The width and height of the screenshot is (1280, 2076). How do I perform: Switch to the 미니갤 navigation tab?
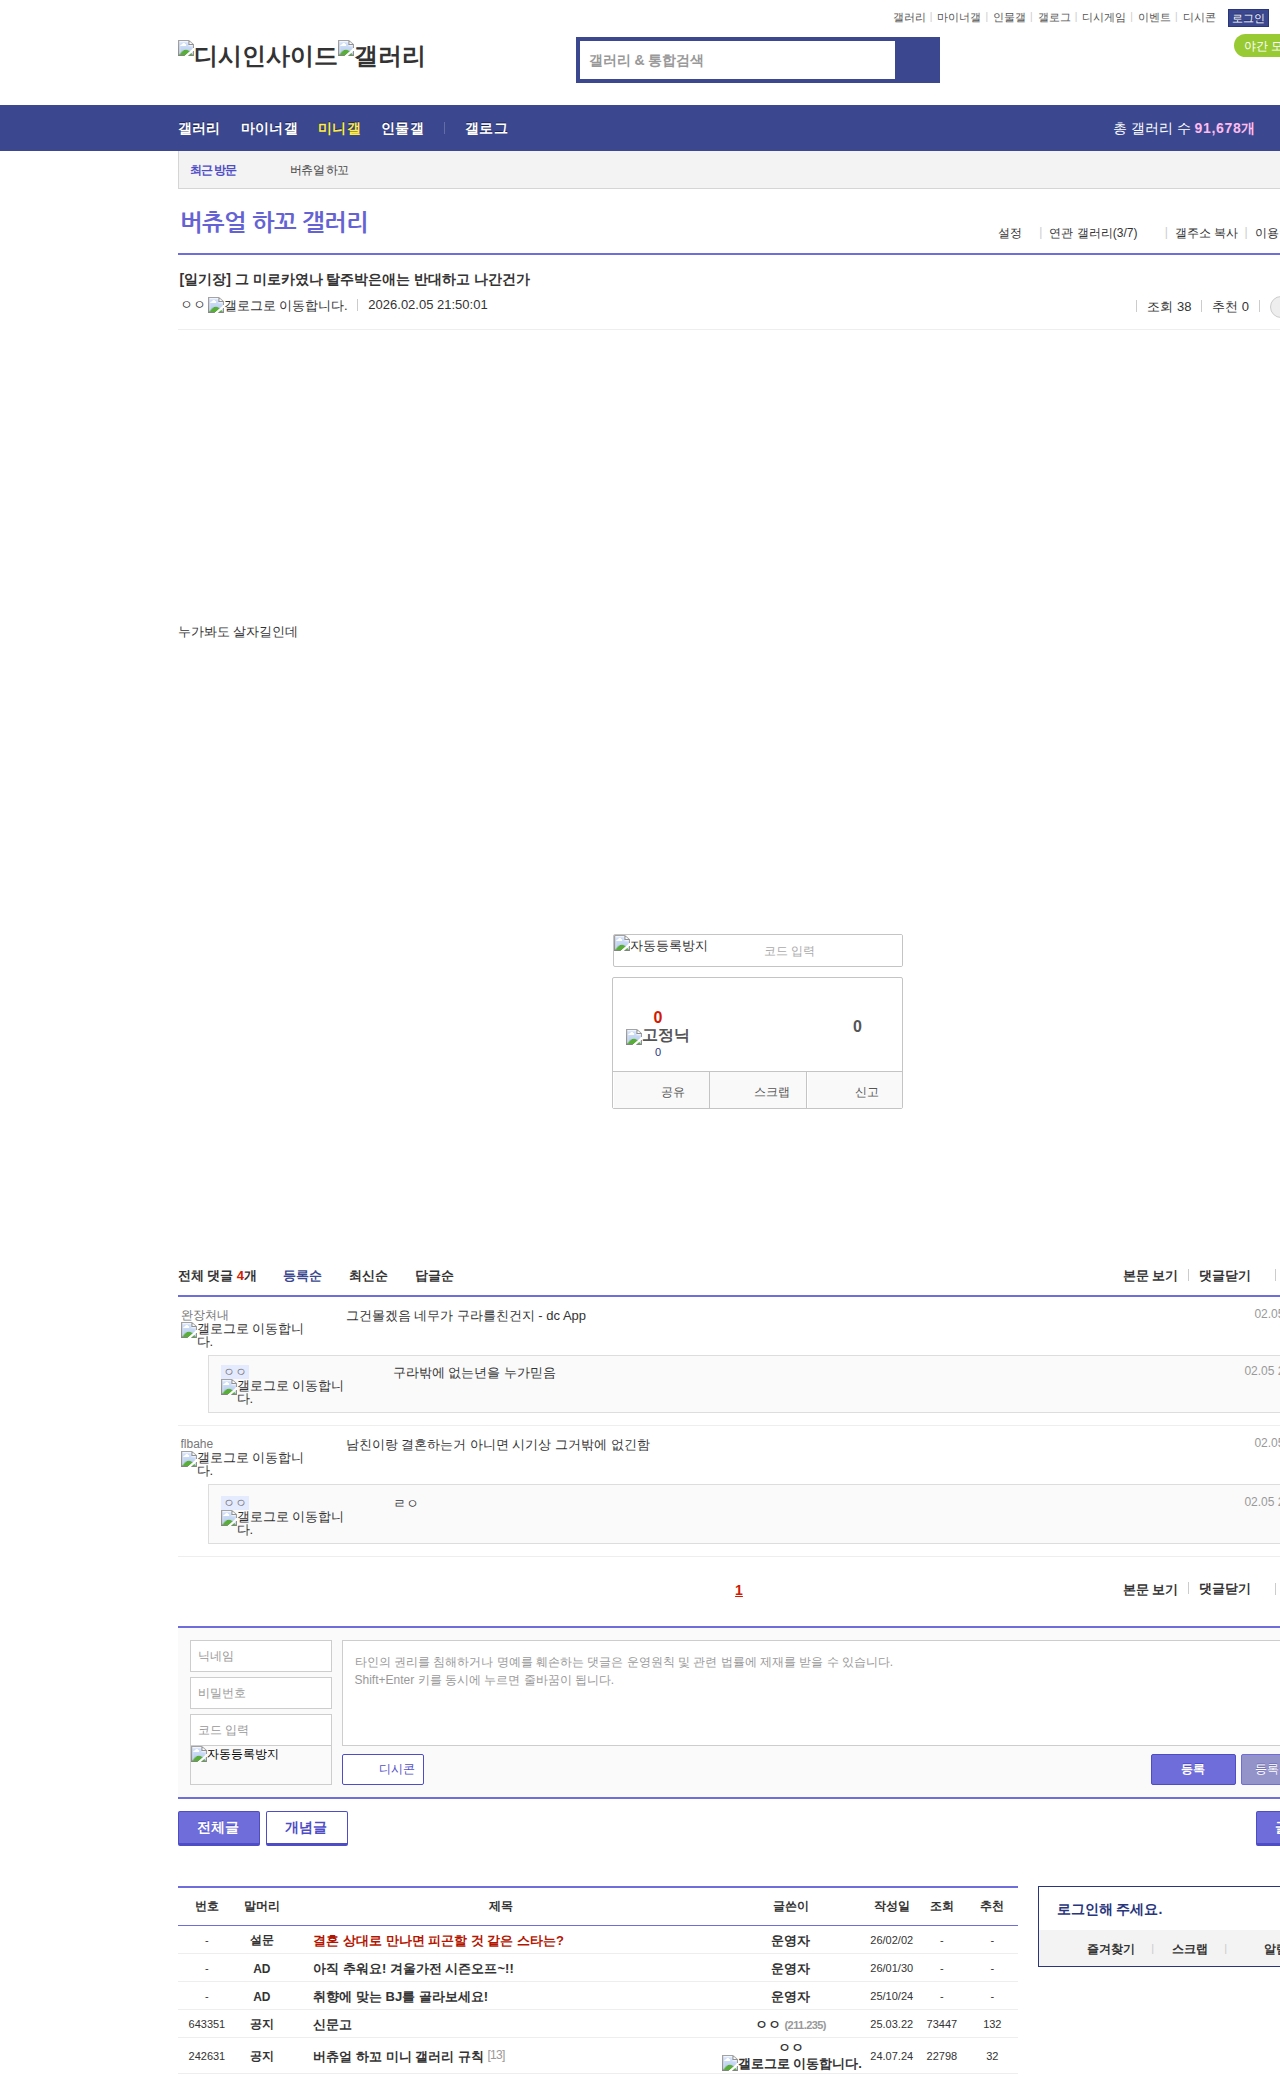coord(339,128)
